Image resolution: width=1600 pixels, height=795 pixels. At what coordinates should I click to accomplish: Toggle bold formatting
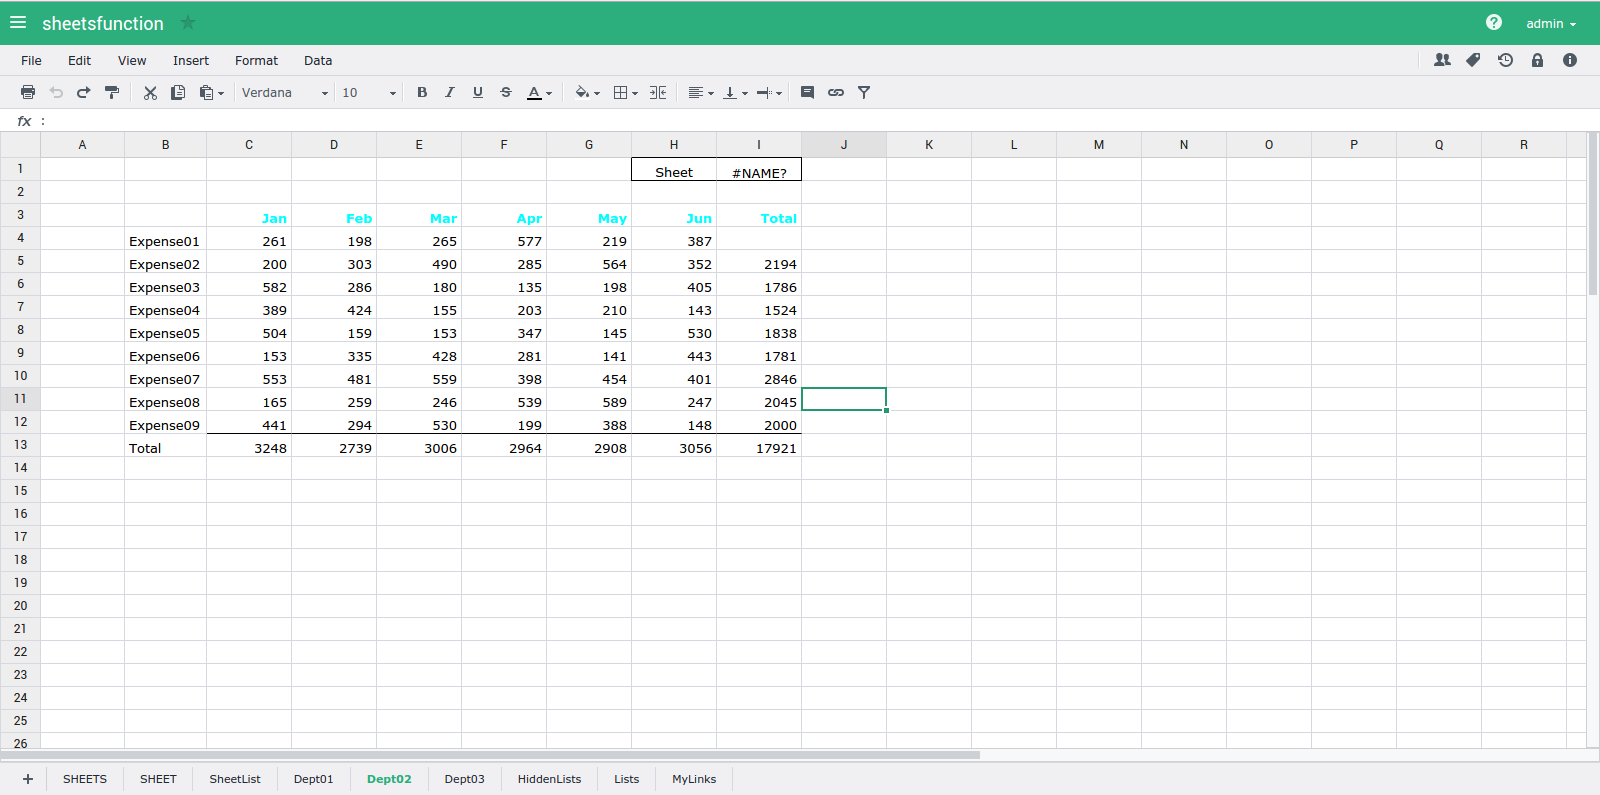[422, 92]
